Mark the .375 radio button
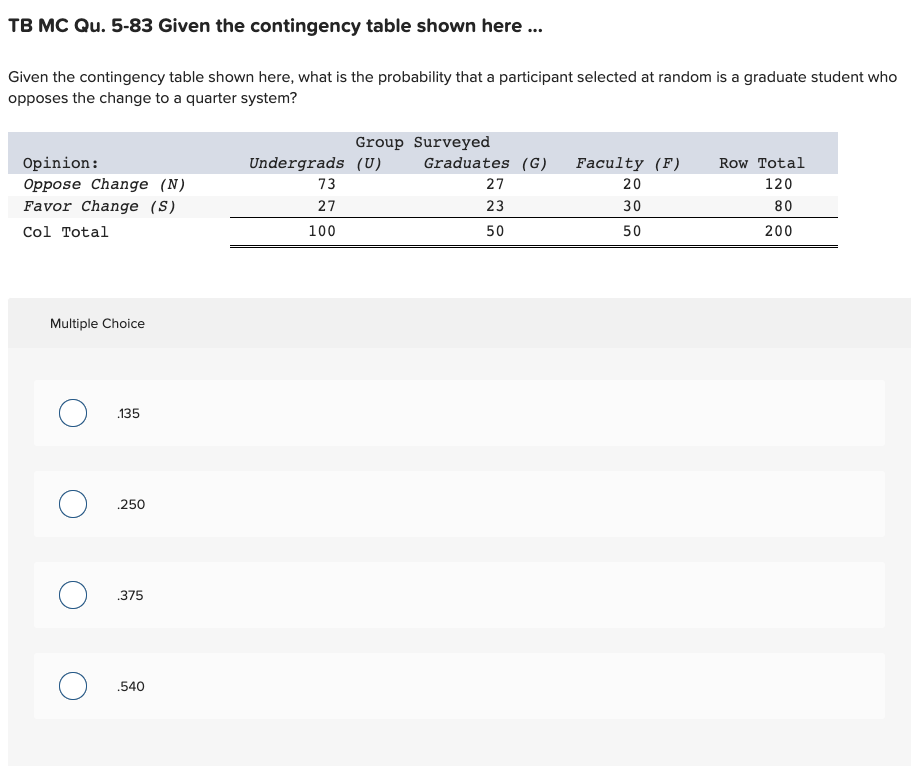The width and height of the screenshot is (911, 766). point(73,595)
